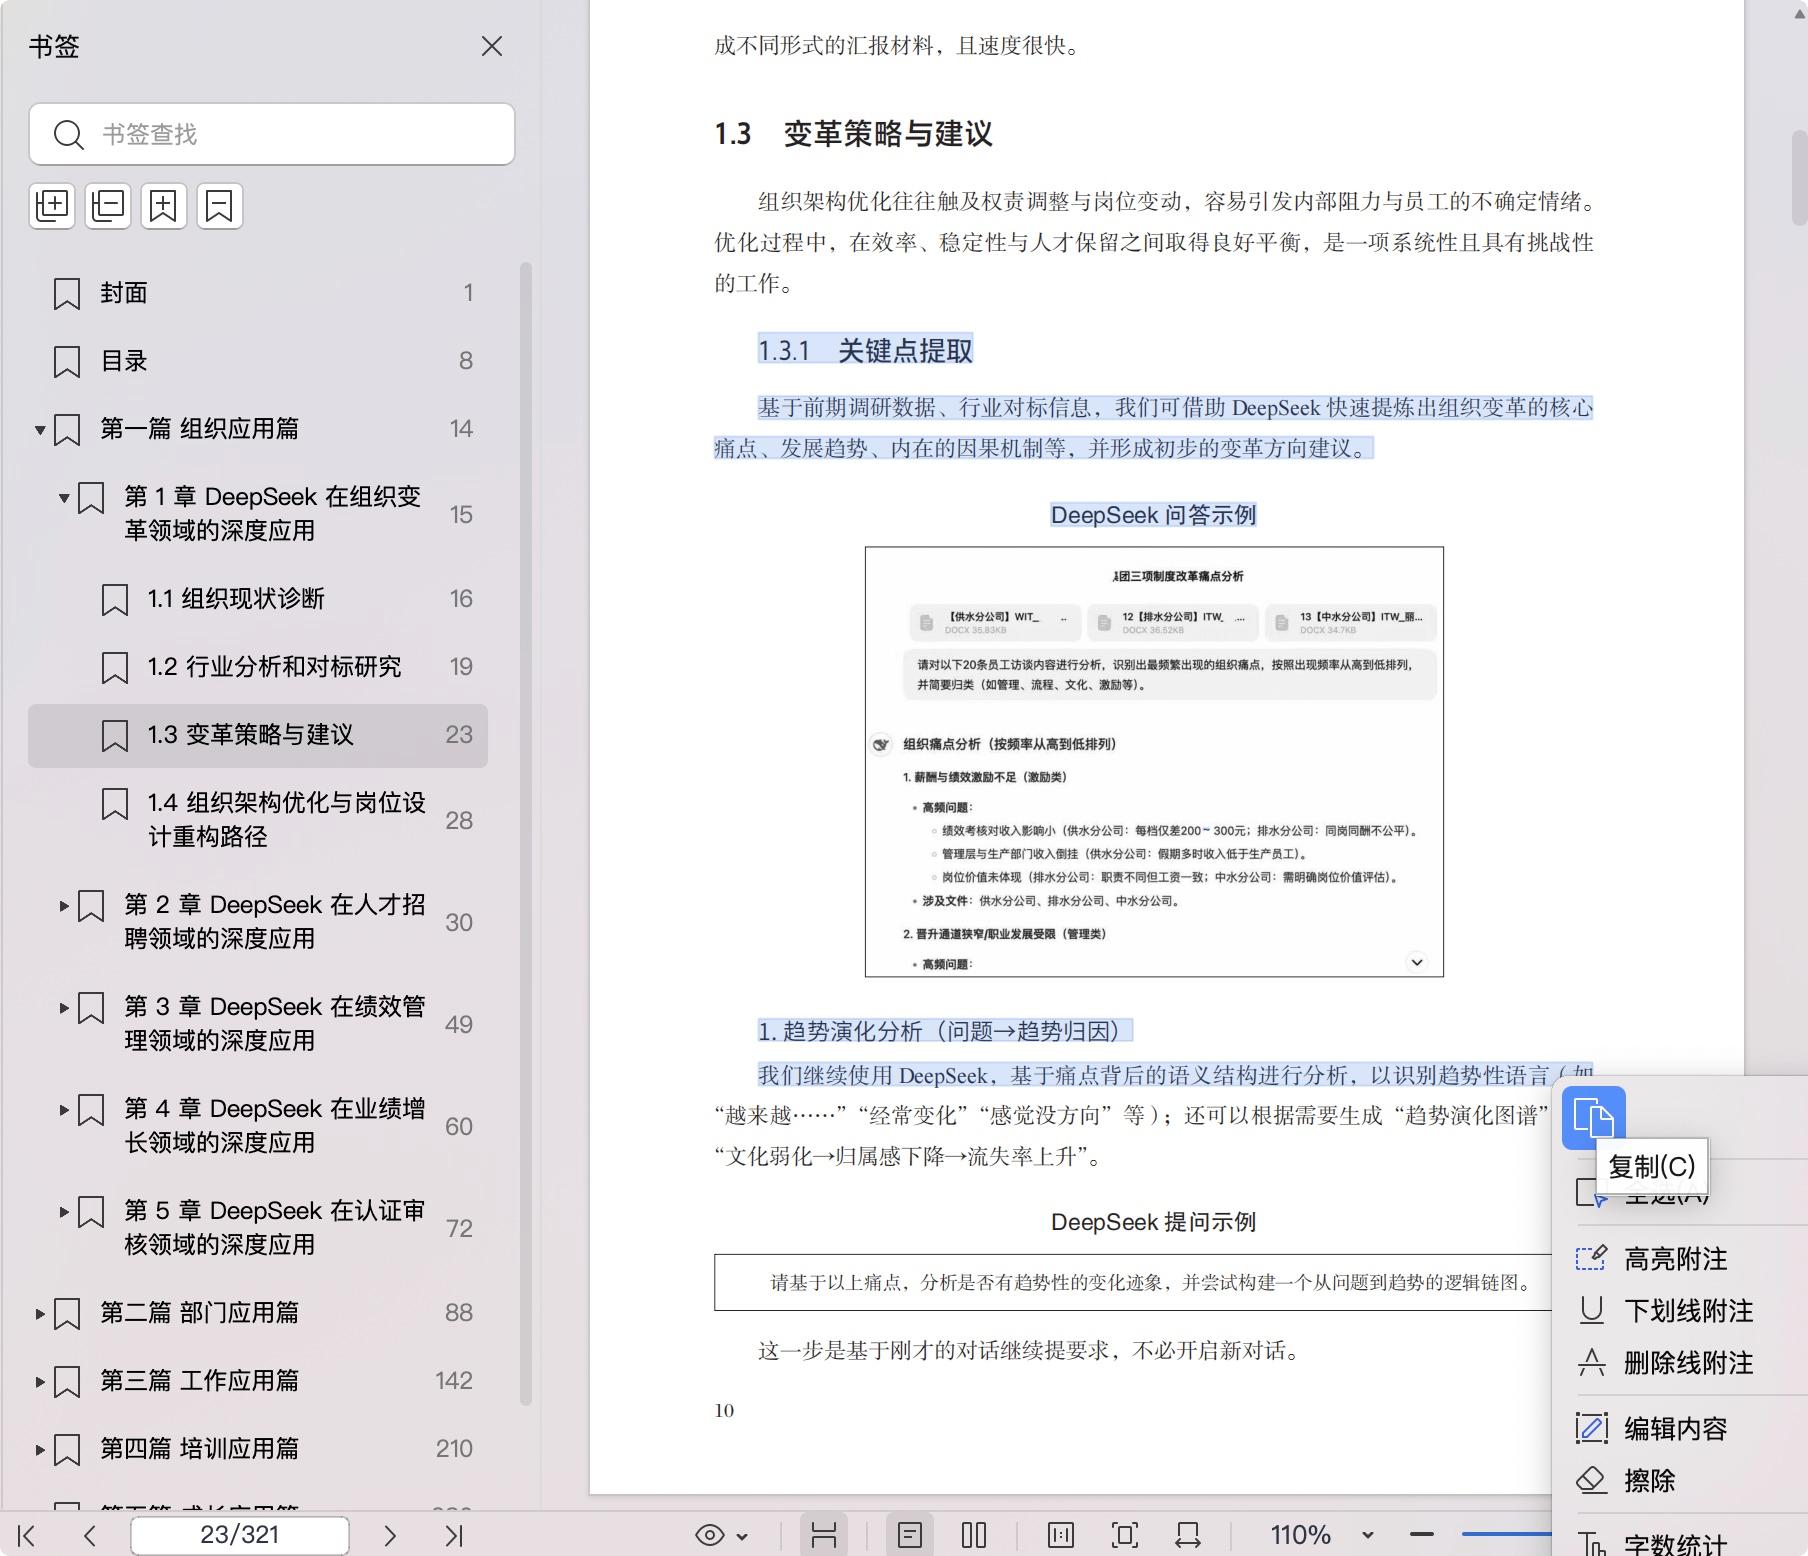Click the delete bookmark icon
Viewport: 1808px width, 1556px height.
(220, 206)
